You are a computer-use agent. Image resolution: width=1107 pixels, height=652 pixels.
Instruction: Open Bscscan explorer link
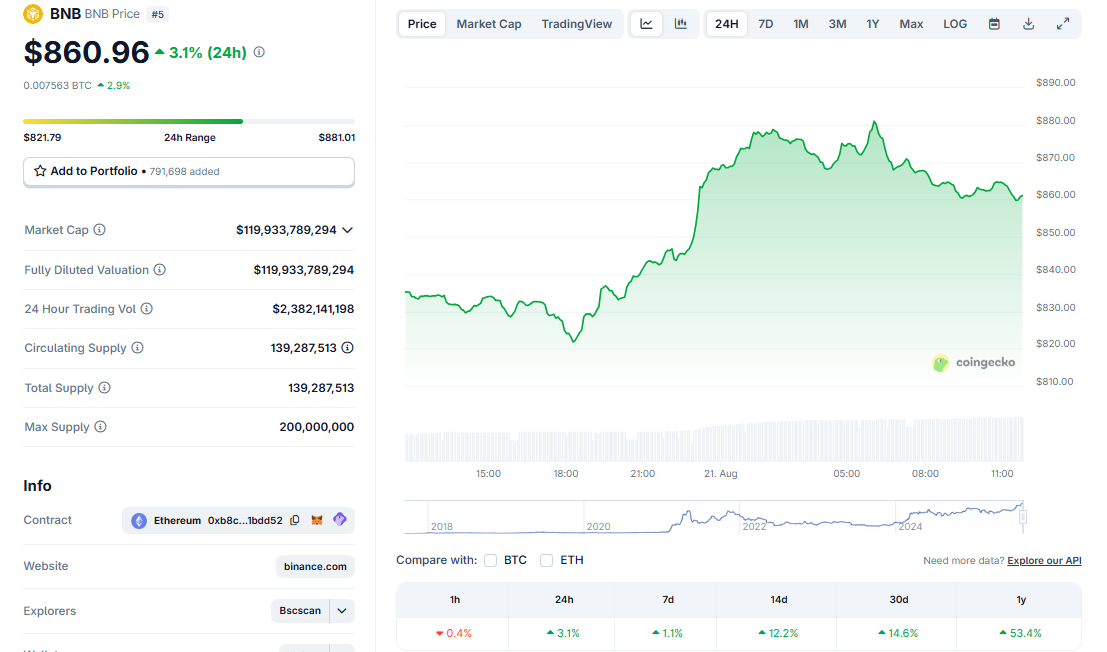pos(300,611)
